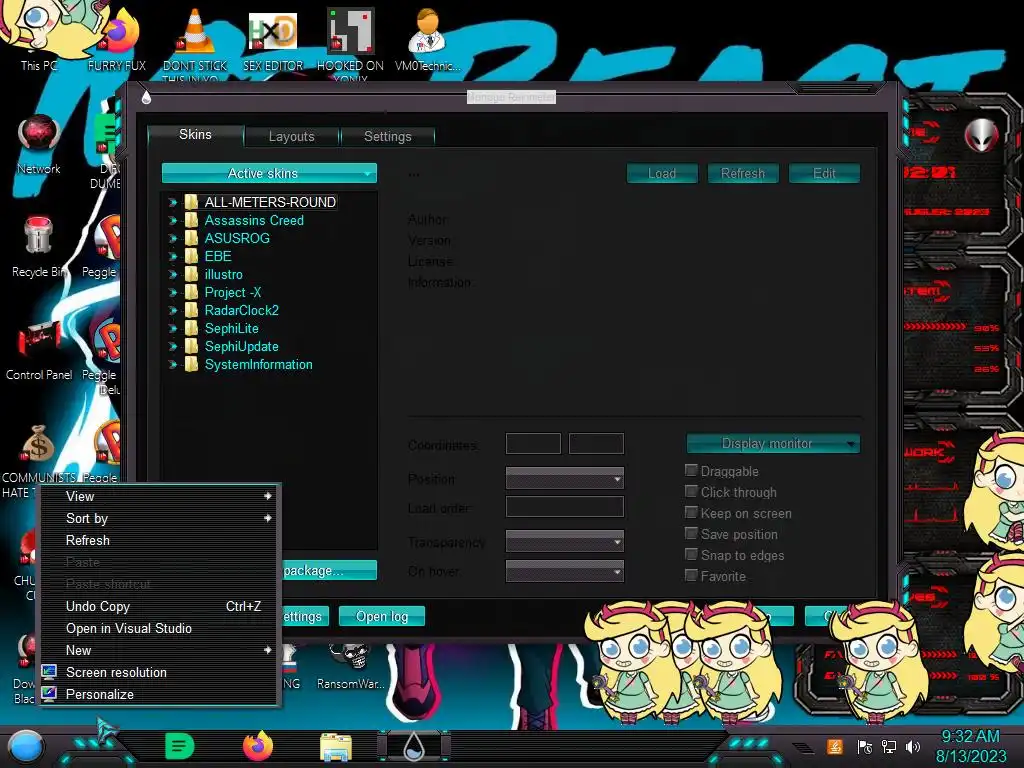Screen dimensions: 1024x768
Task: Choose Personalize in the context menu
Action: click(x=161, y=694)
